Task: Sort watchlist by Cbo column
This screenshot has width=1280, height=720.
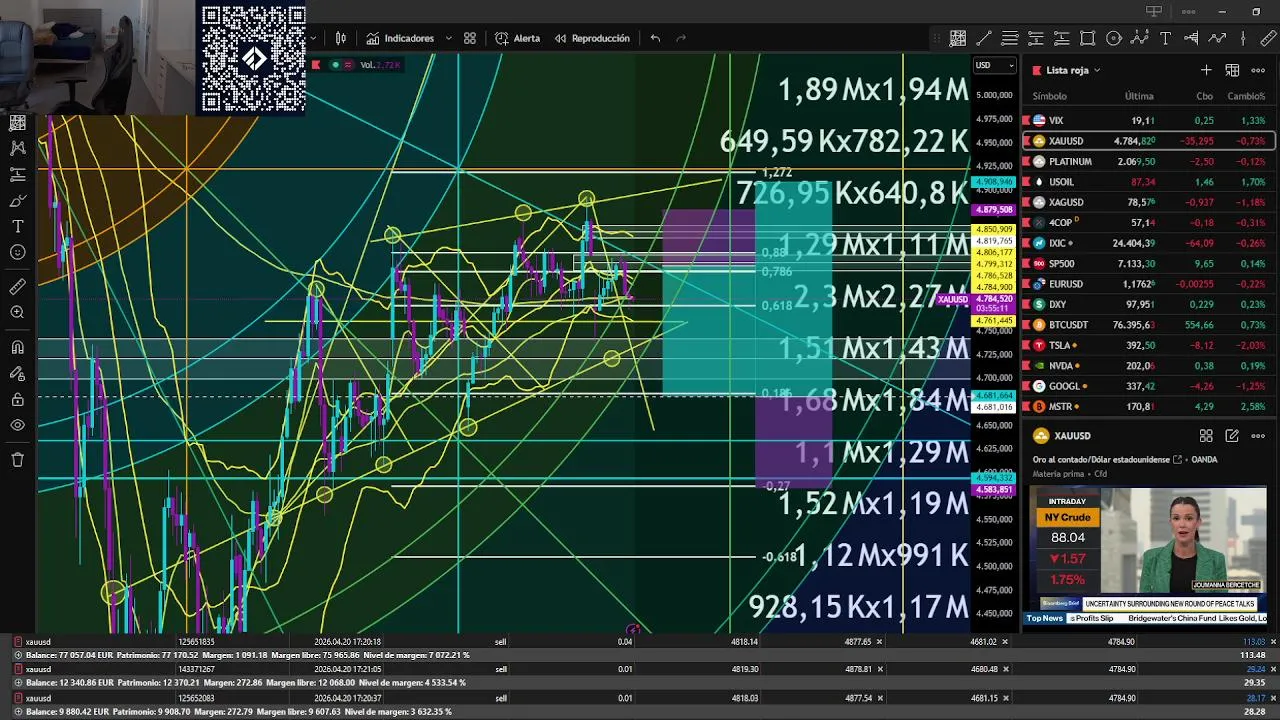Action: 1205,96
